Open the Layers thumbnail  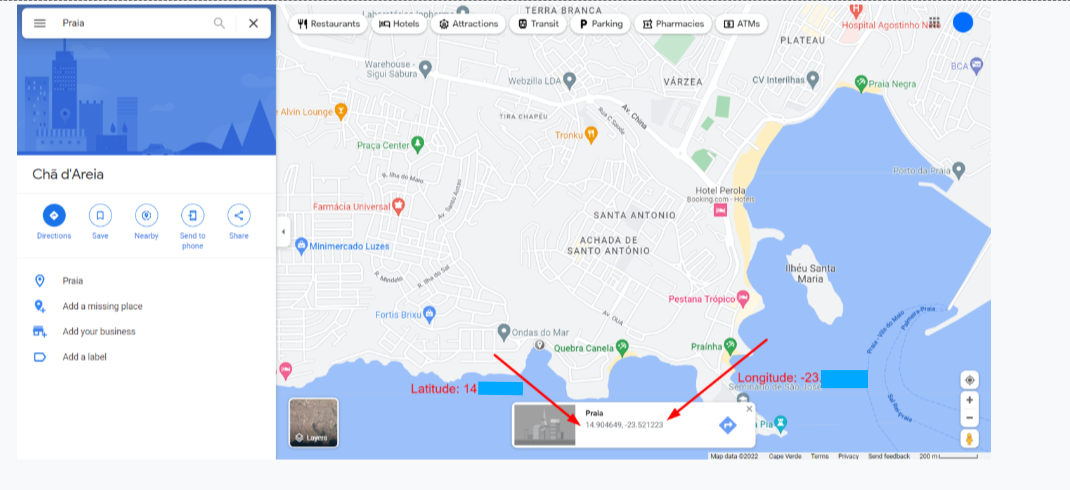(313, 422)
